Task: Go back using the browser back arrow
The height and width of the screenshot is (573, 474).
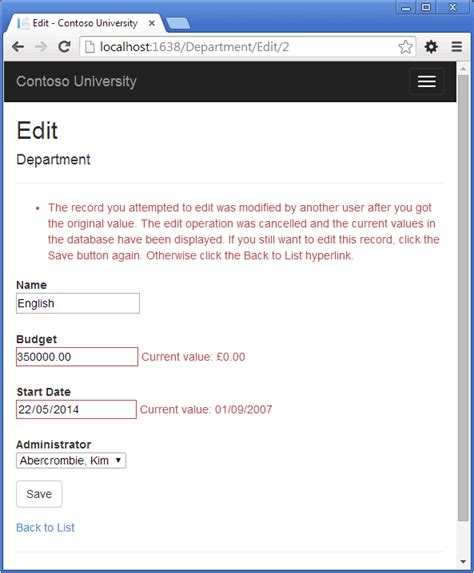Action: point(18,47)
